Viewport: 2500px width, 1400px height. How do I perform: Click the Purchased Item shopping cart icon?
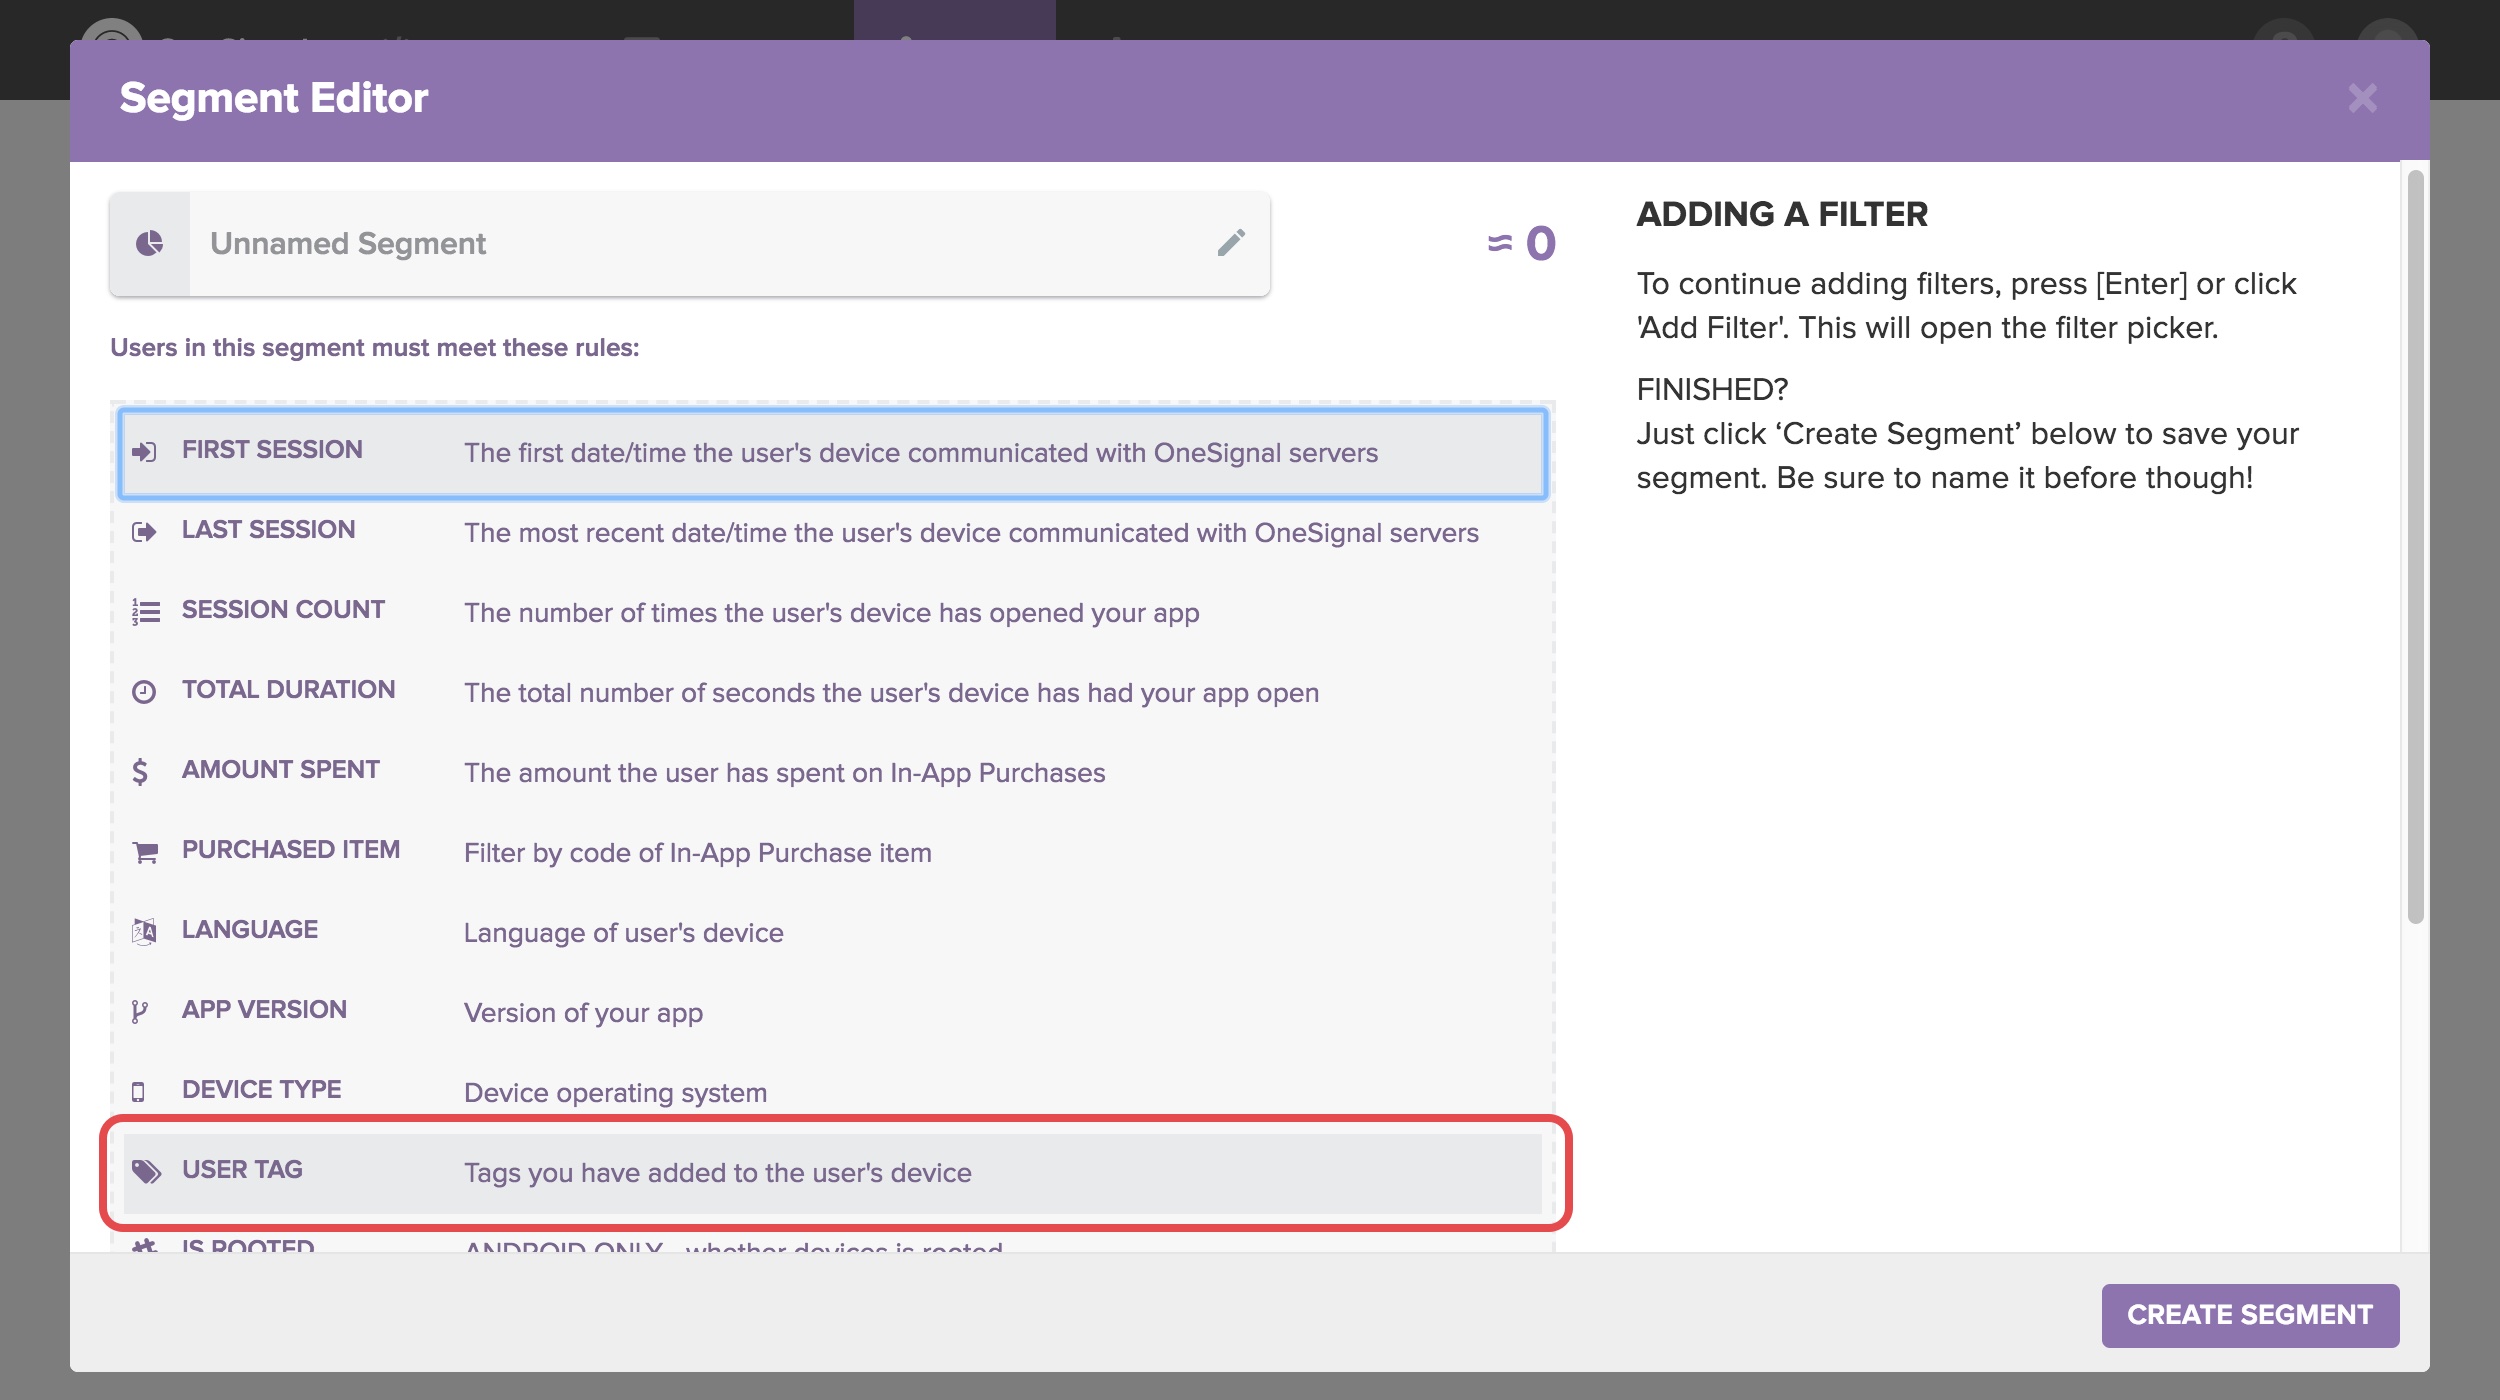tap(146, 852)
